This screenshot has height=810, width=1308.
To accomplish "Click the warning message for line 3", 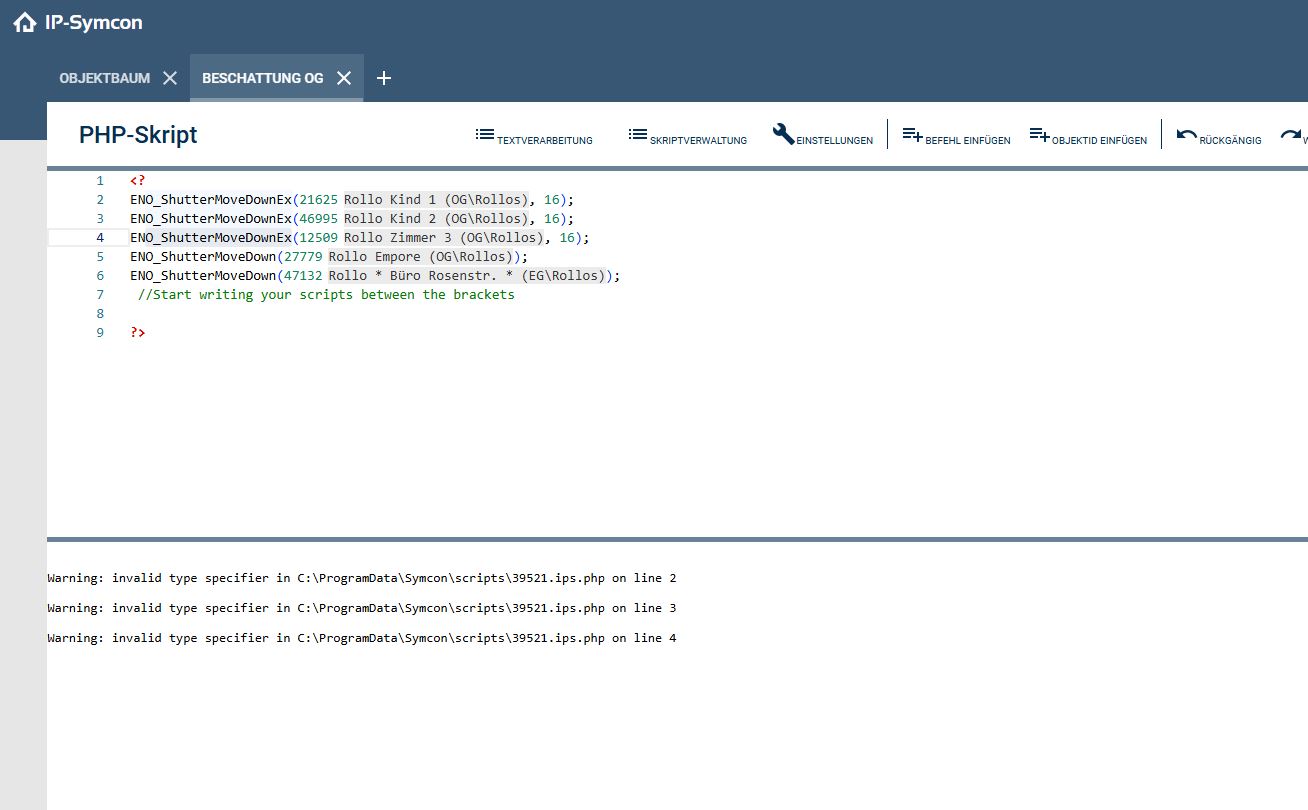I will coord(362,608).
